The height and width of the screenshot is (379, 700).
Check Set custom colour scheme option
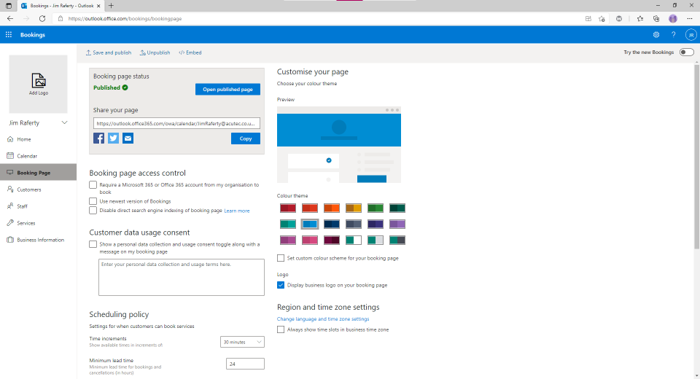click(x=280, y=258)
